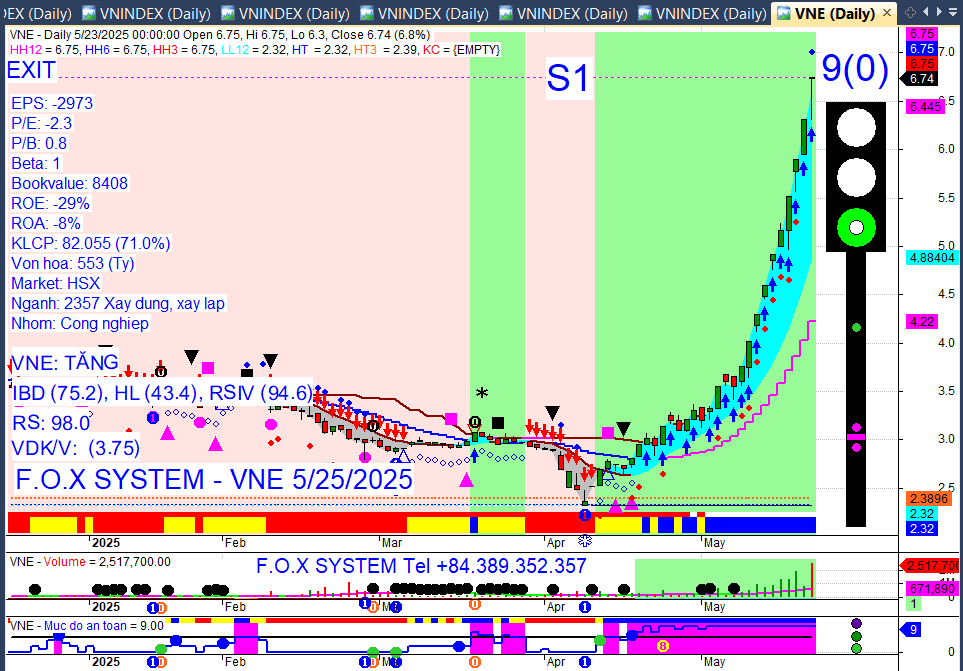
Task: Click the Muc do an toan = 9.00 label
Action: [x=87, y=626]
